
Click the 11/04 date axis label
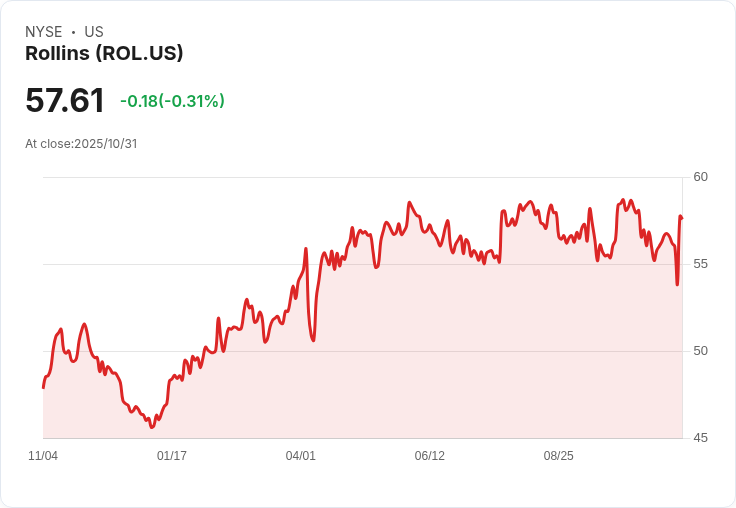click(x=43, y=456)
